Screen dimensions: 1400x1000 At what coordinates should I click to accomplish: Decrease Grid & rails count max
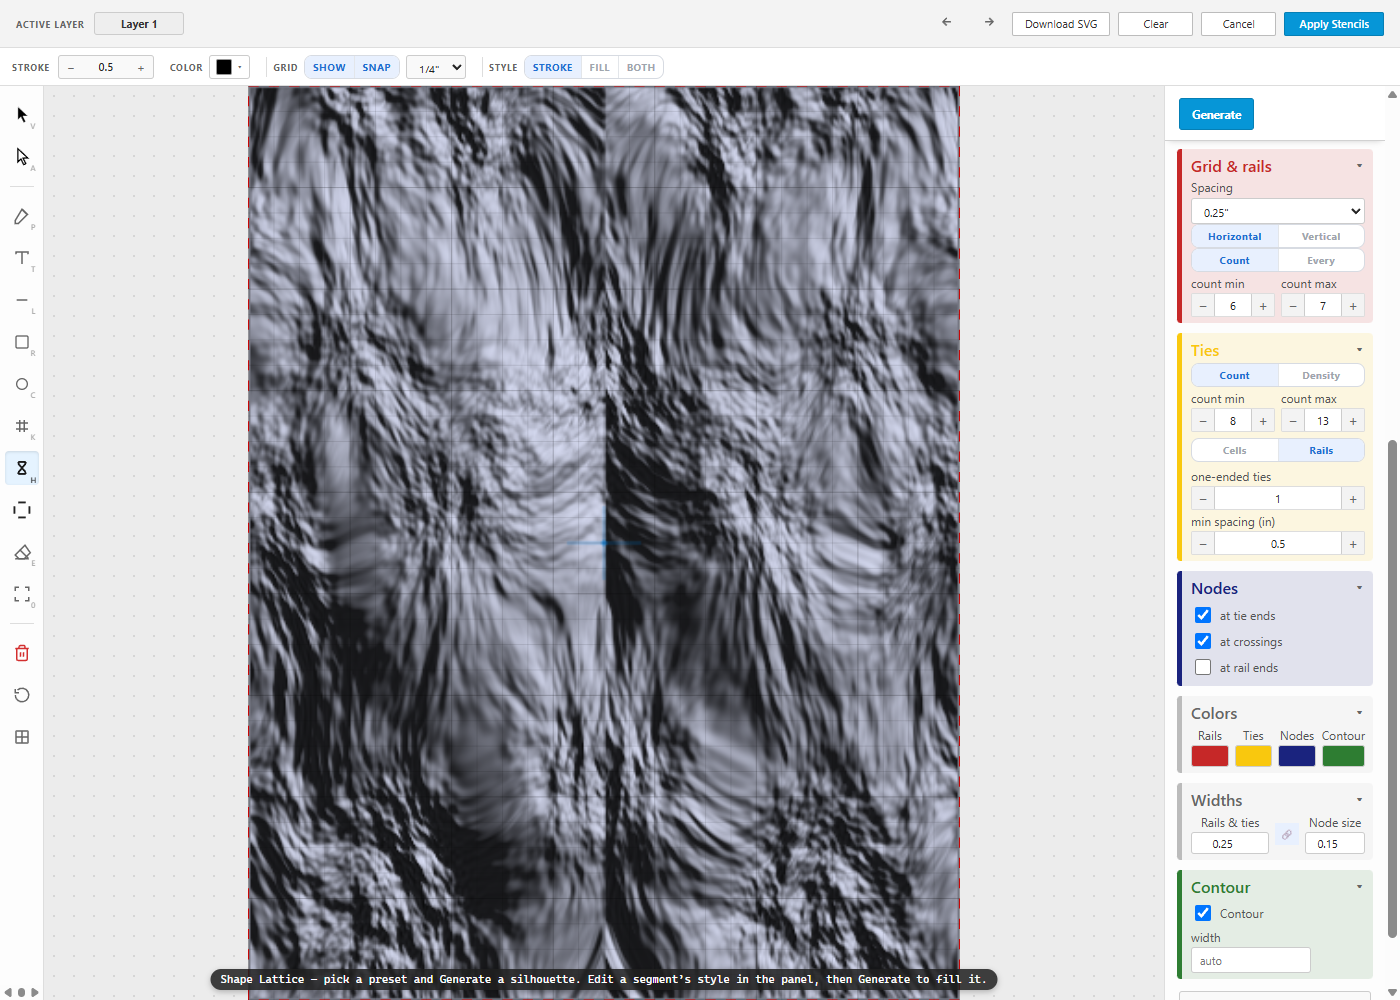point(1293,306)
